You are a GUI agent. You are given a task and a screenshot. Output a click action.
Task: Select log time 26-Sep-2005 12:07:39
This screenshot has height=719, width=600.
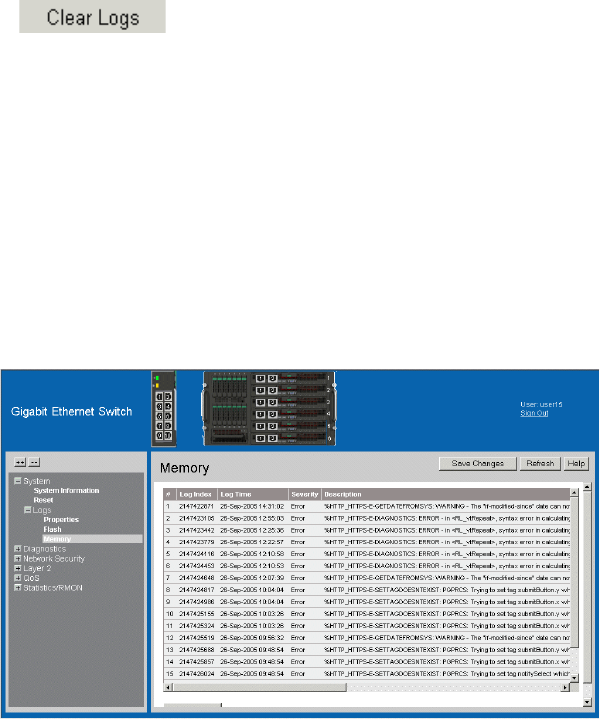pos(252,578)
